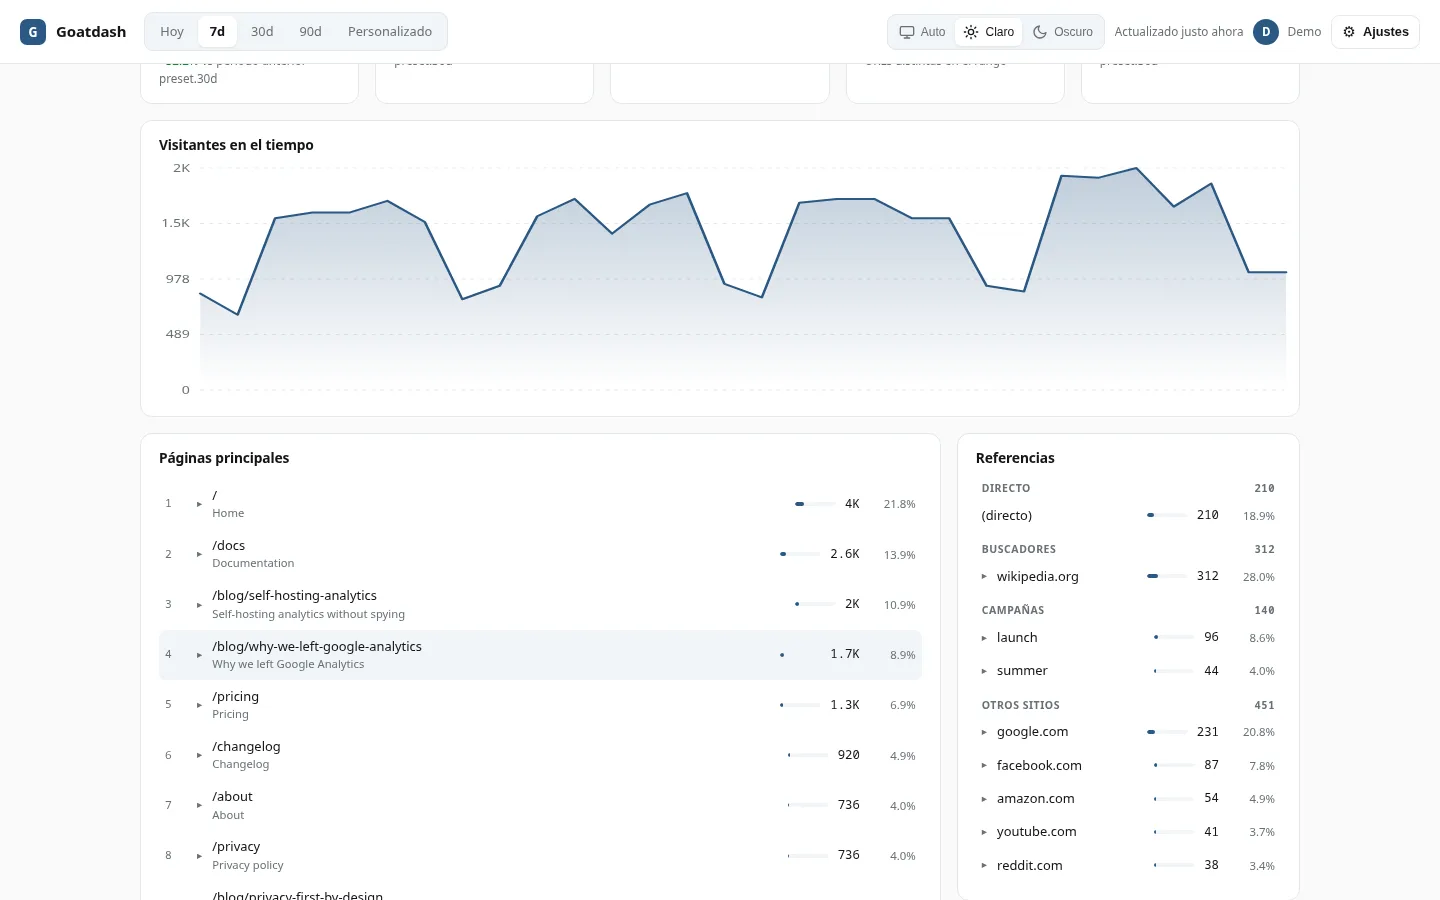Click the /blog/self-hosting-analytics path
This screenshot has width=1440, height=900.
click(x=294, y=595)
